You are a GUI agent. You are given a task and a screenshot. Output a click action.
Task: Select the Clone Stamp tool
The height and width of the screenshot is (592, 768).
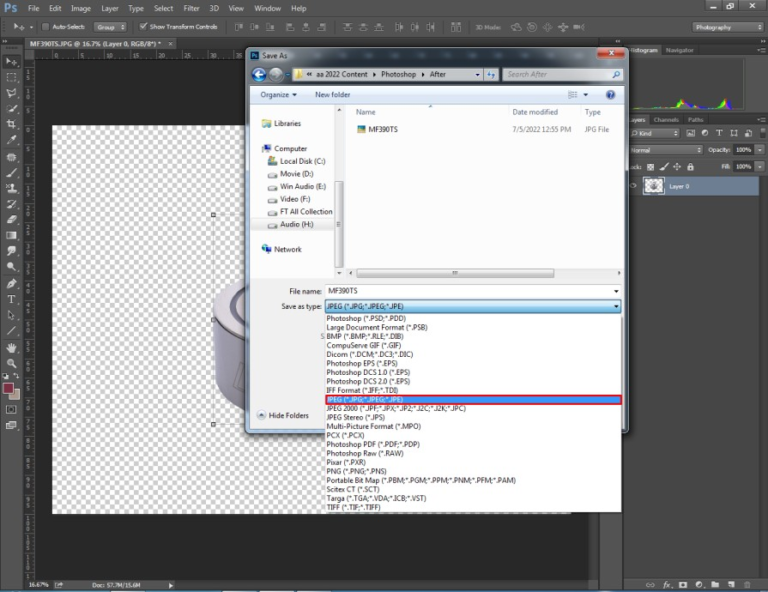(x=11, y=189)
